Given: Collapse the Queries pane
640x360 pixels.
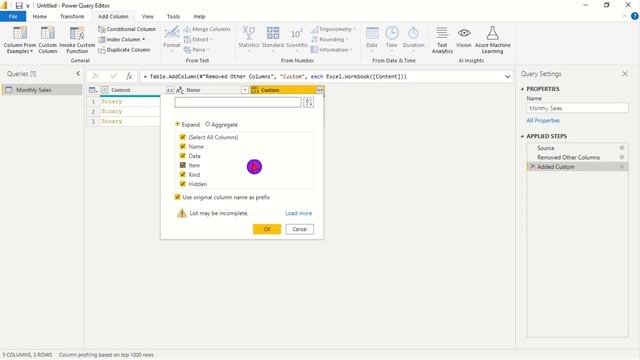Looking at the screenshot, I should point(78,73).
